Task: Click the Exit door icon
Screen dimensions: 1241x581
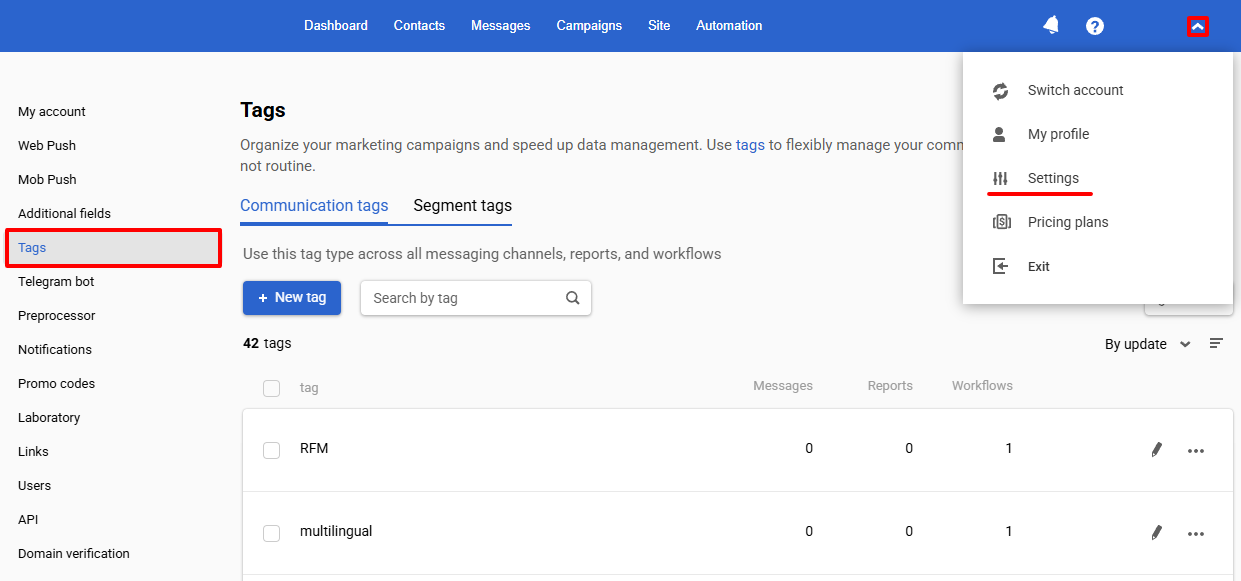Action: (1000, 266)
